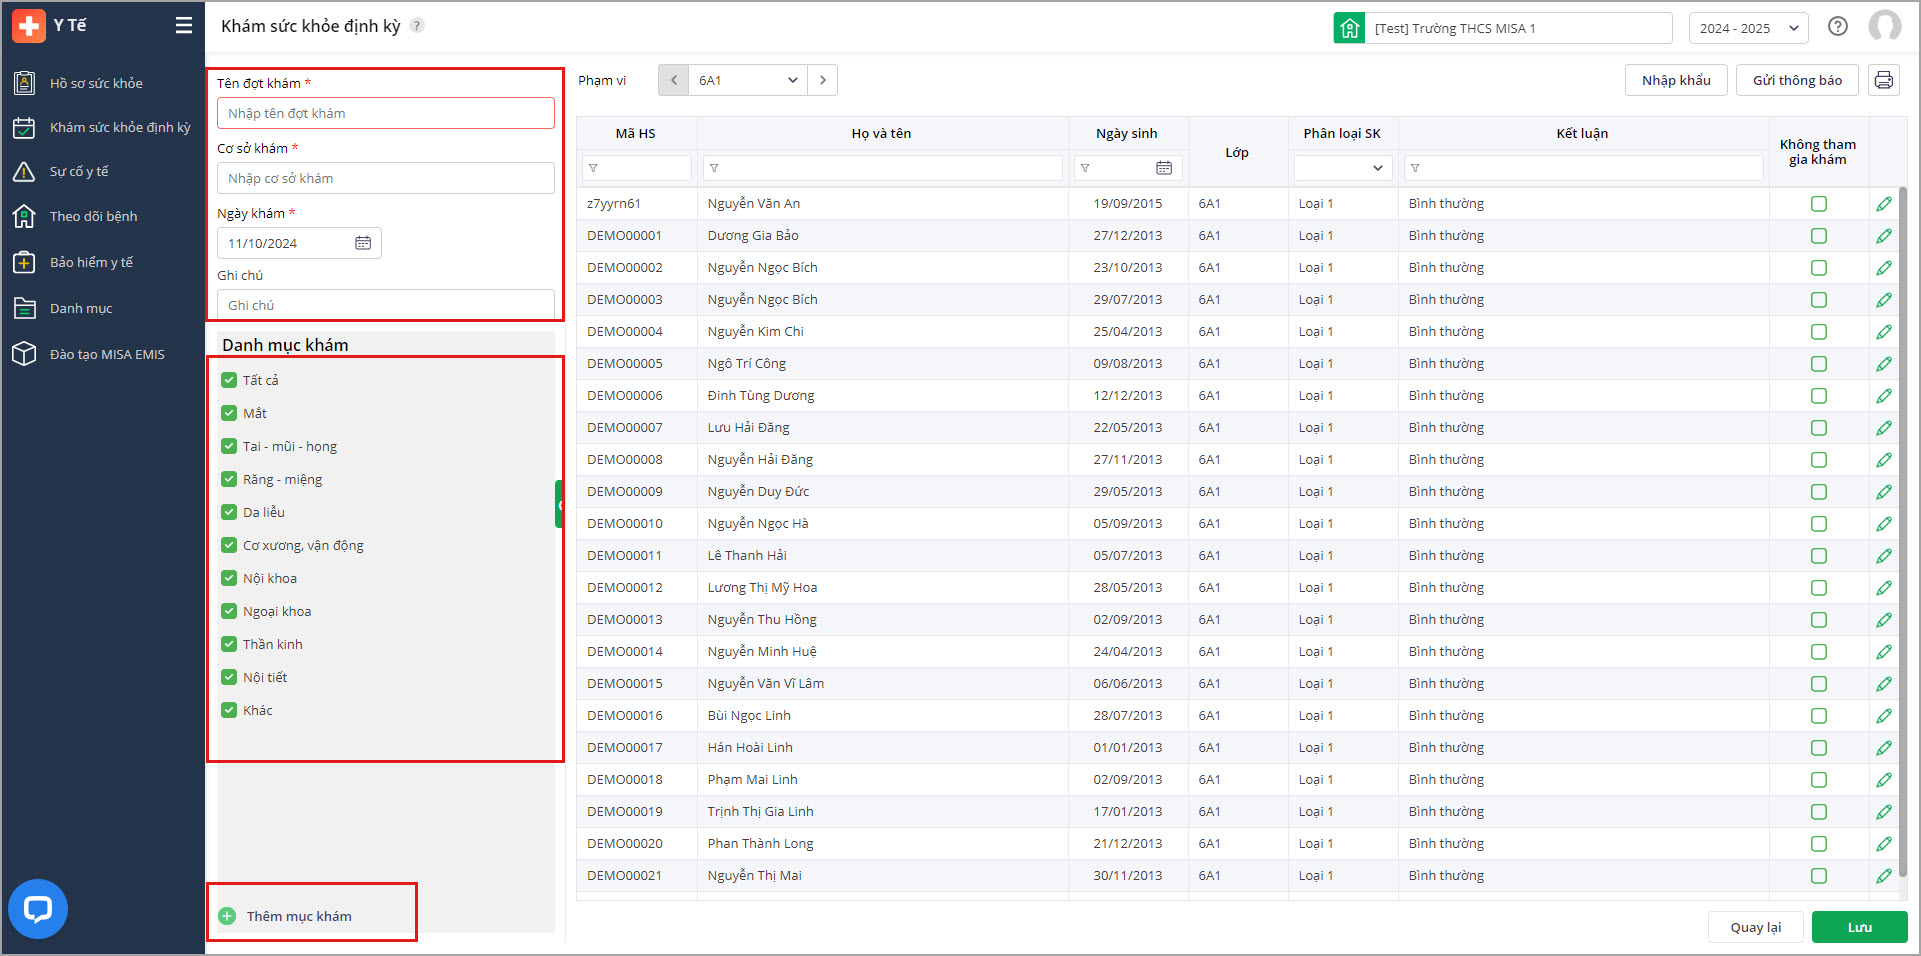Uncheck the Tất cả exam category
Screen dimensions: 1921x956
coord(229,380)
